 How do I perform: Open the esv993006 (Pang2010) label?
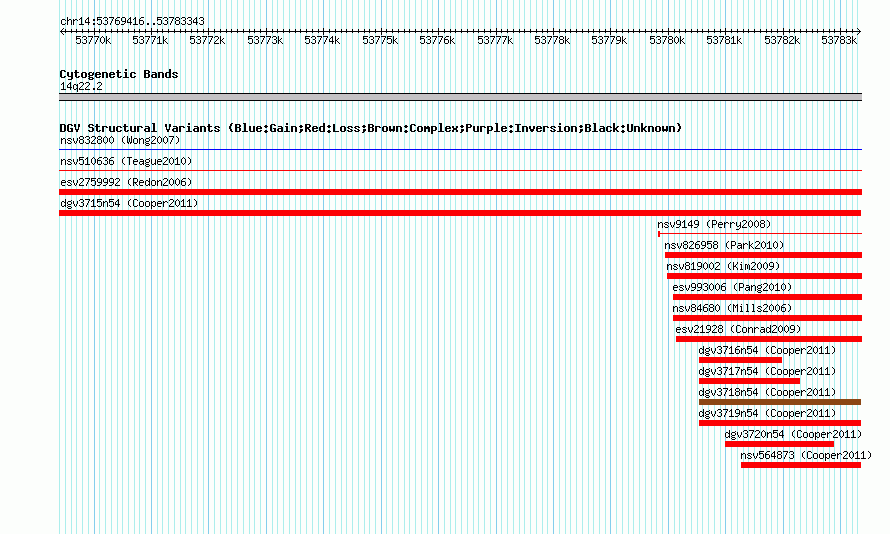(x=732, y=287)
